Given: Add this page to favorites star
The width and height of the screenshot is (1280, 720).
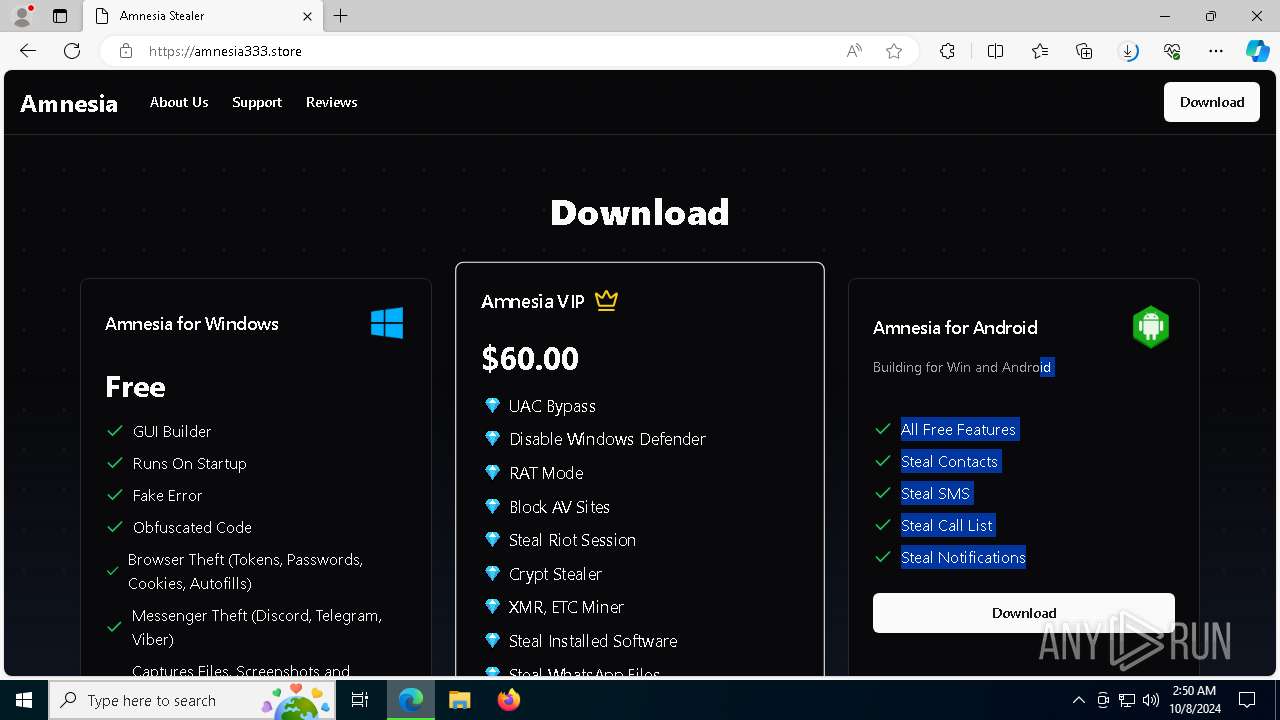Looking at the screenshot, I should coord(894,51).
